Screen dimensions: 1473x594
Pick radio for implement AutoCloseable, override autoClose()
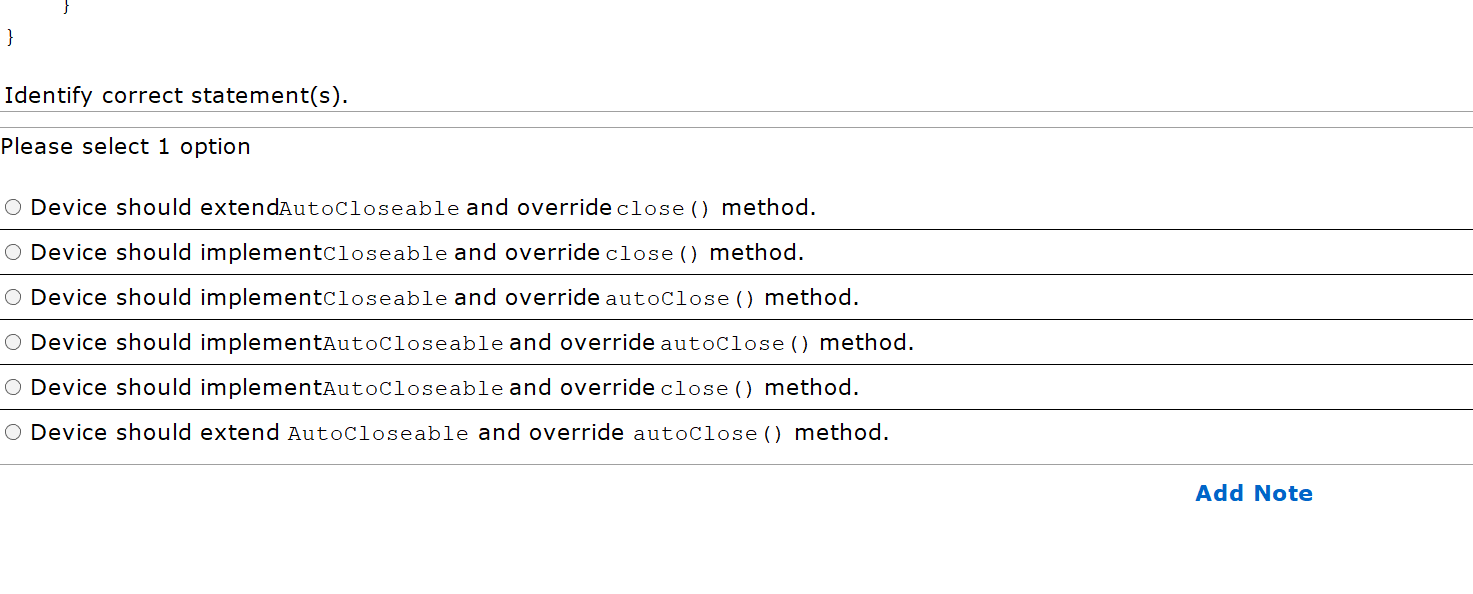pos(13,343)
